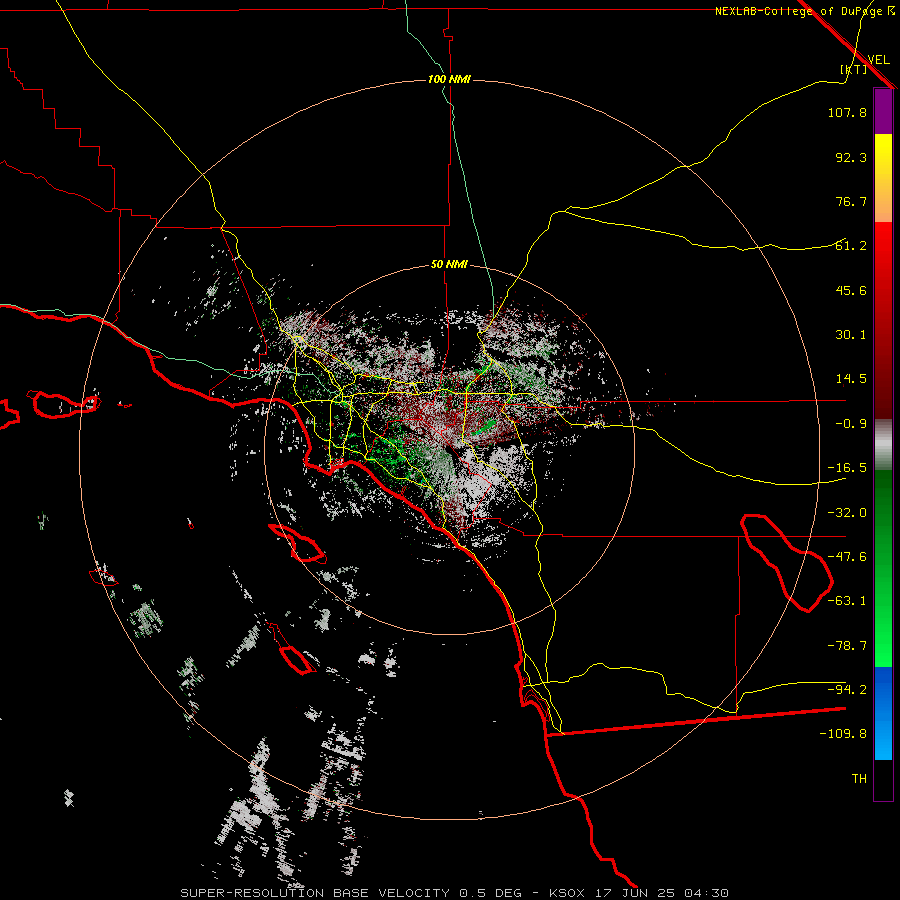
Task: Click the 50 NMI range ring label
Action: point(449,265)
